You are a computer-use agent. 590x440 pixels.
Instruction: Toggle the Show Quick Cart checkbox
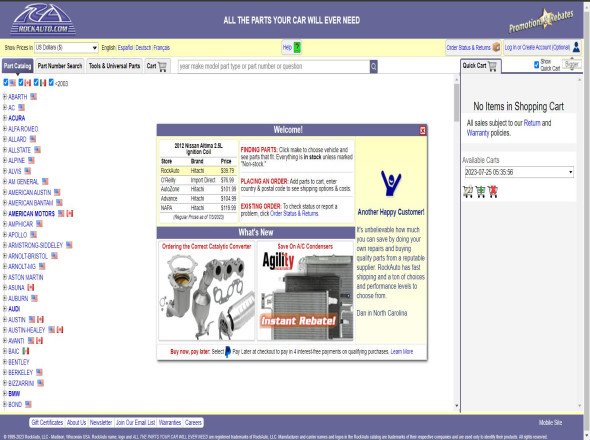pos(537,65)
